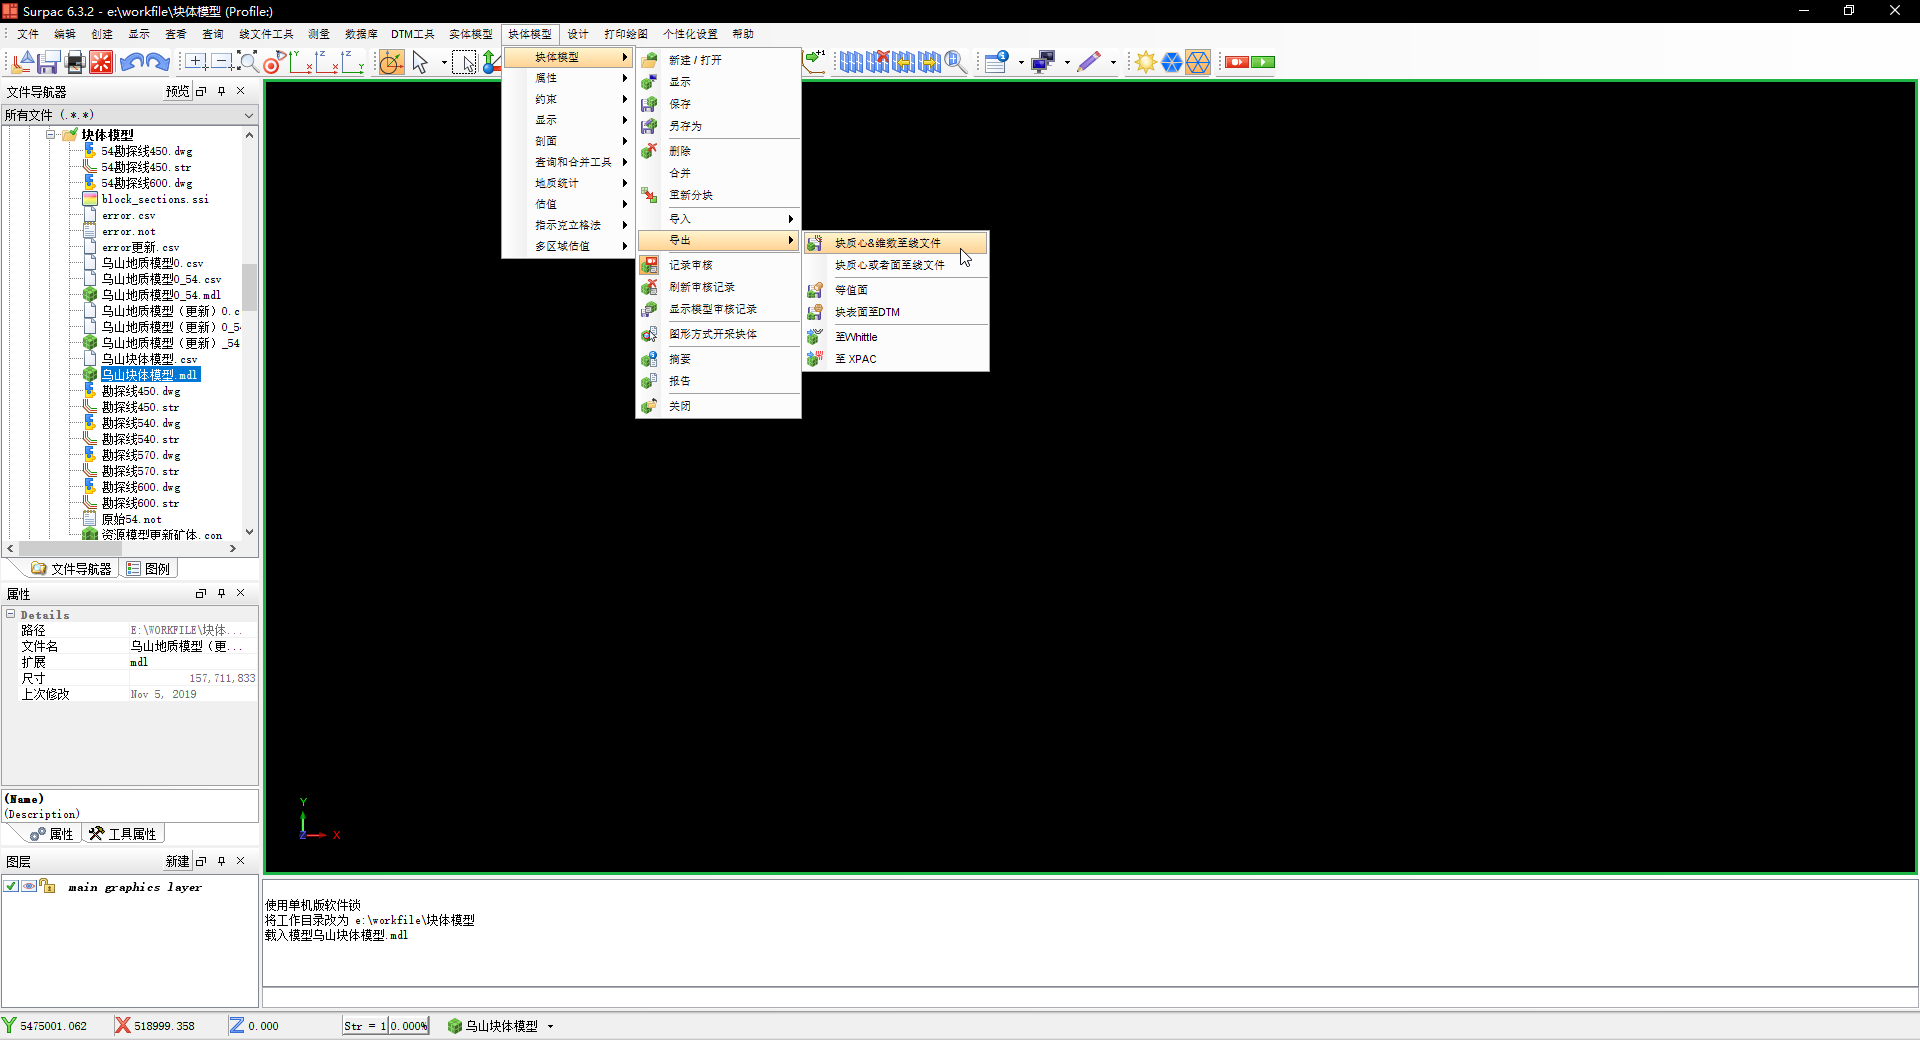Uncheck the main graphics layer checkbox
This screenshot has height=1040, width=1920.
pos(11,886)
